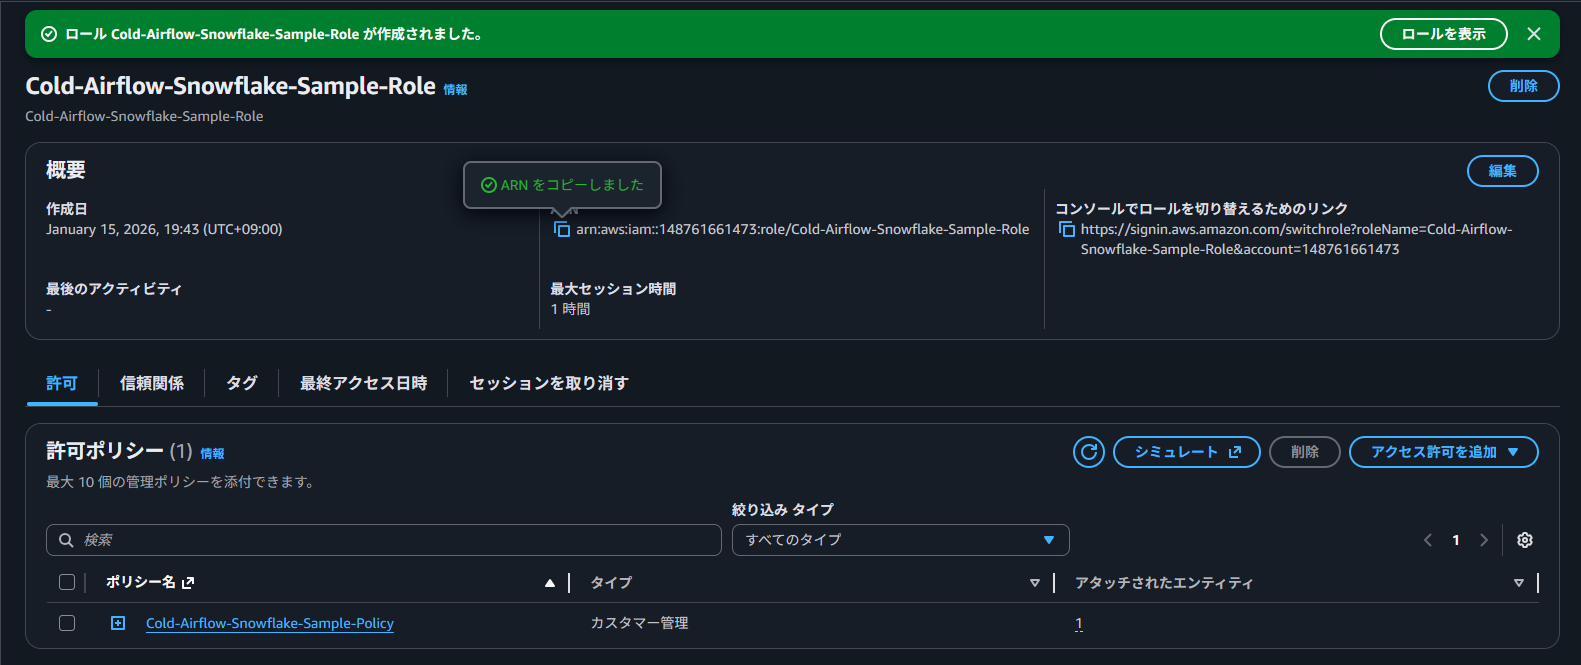This screenshot has height=665, width=1581.
Task: Click the ロールを表示 button
Action: coord(1442,34)
